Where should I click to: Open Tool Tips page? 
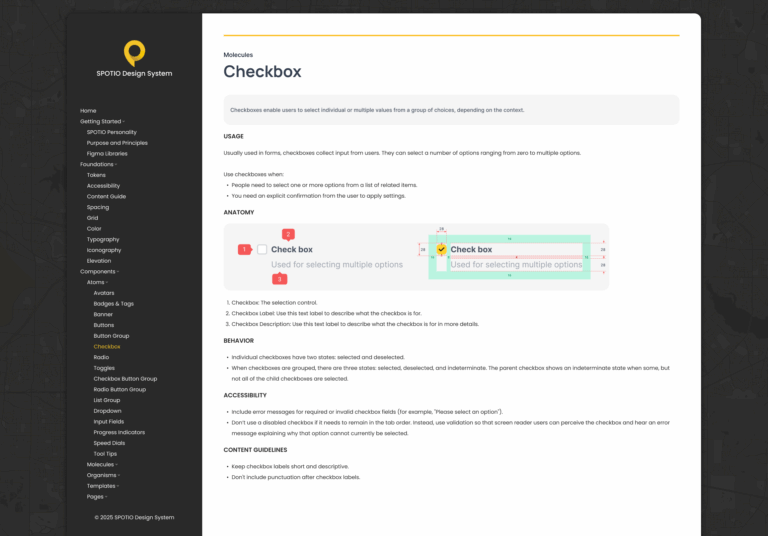click(x=105, y=454)
